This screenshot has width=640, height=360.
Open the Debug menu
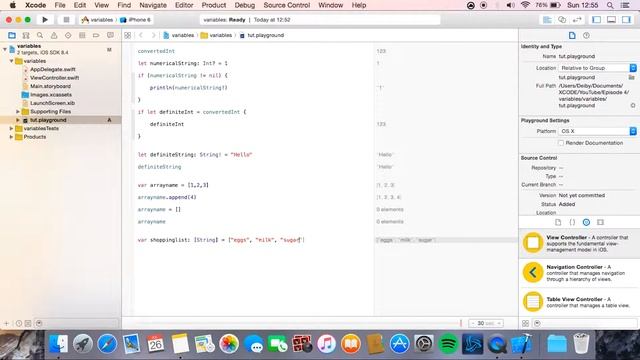[x=244, y=5]
